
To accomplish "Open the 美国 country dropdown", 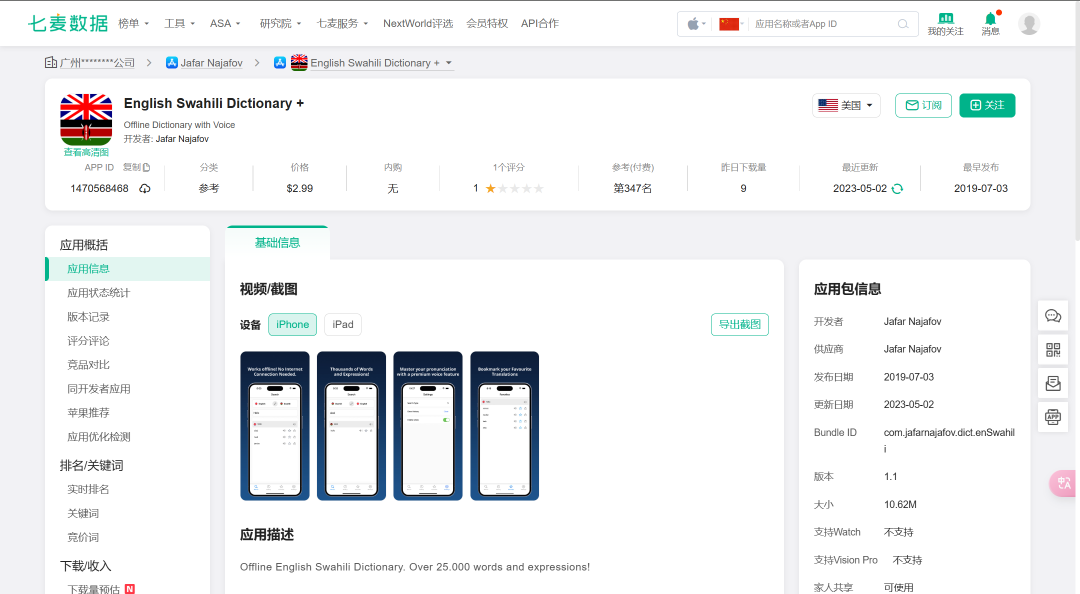I will pyautogui.click(x=846, y=105).
